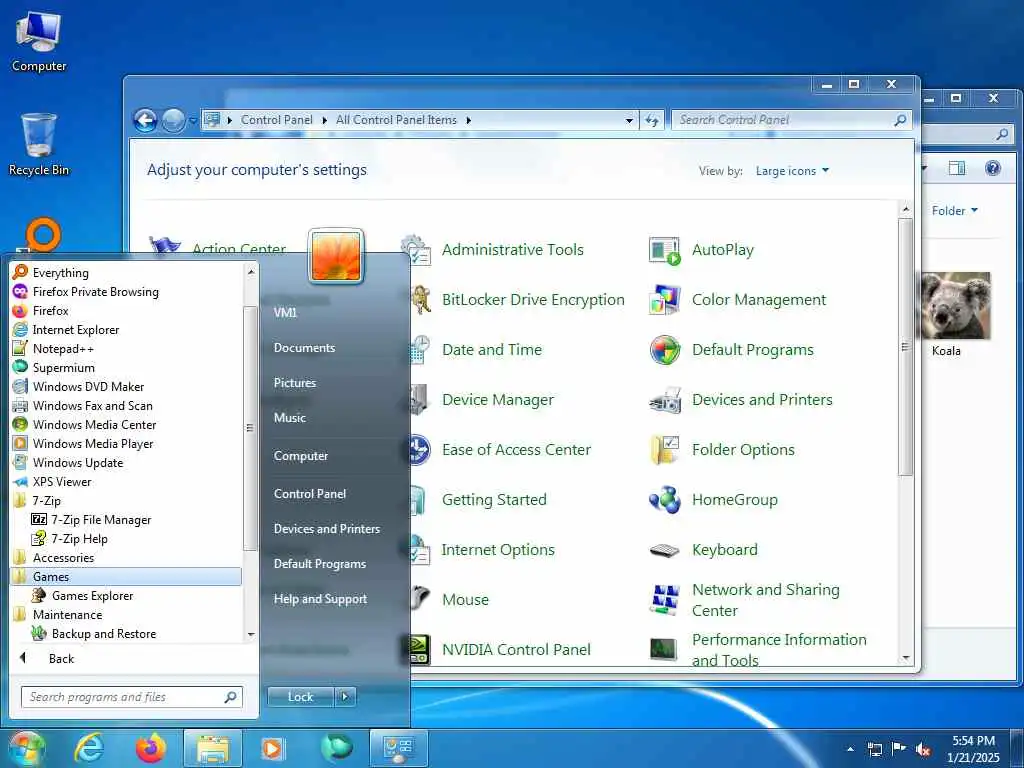The height and width of the screenshot is (768, 1024).
Task: Open Music from the Start menu
Action: pyautogui.click(x=290, y=418)
